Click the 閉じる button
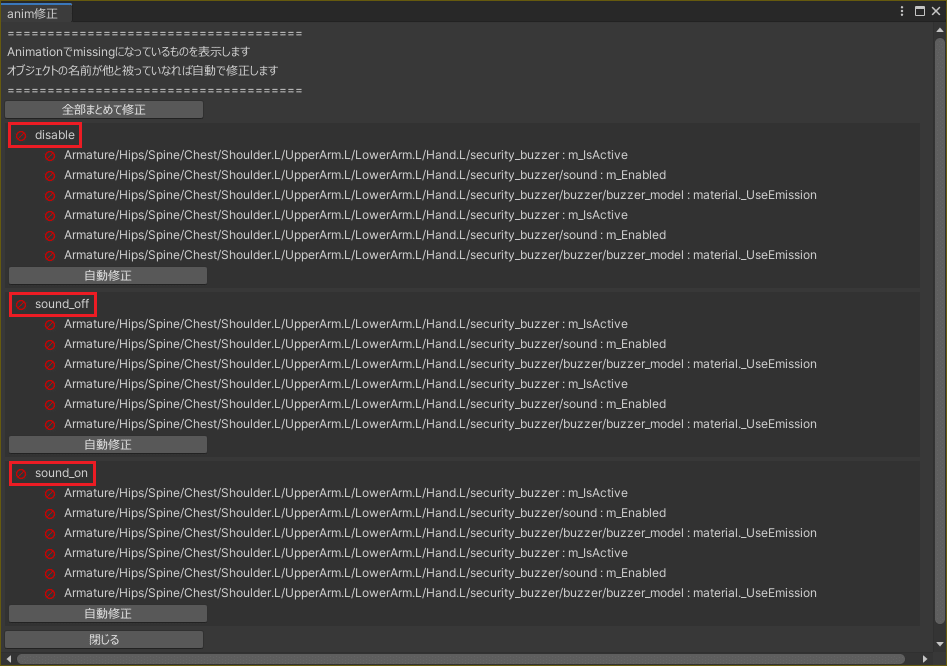The height and width of the screenshot is (666, 947). tap(104, 639)
